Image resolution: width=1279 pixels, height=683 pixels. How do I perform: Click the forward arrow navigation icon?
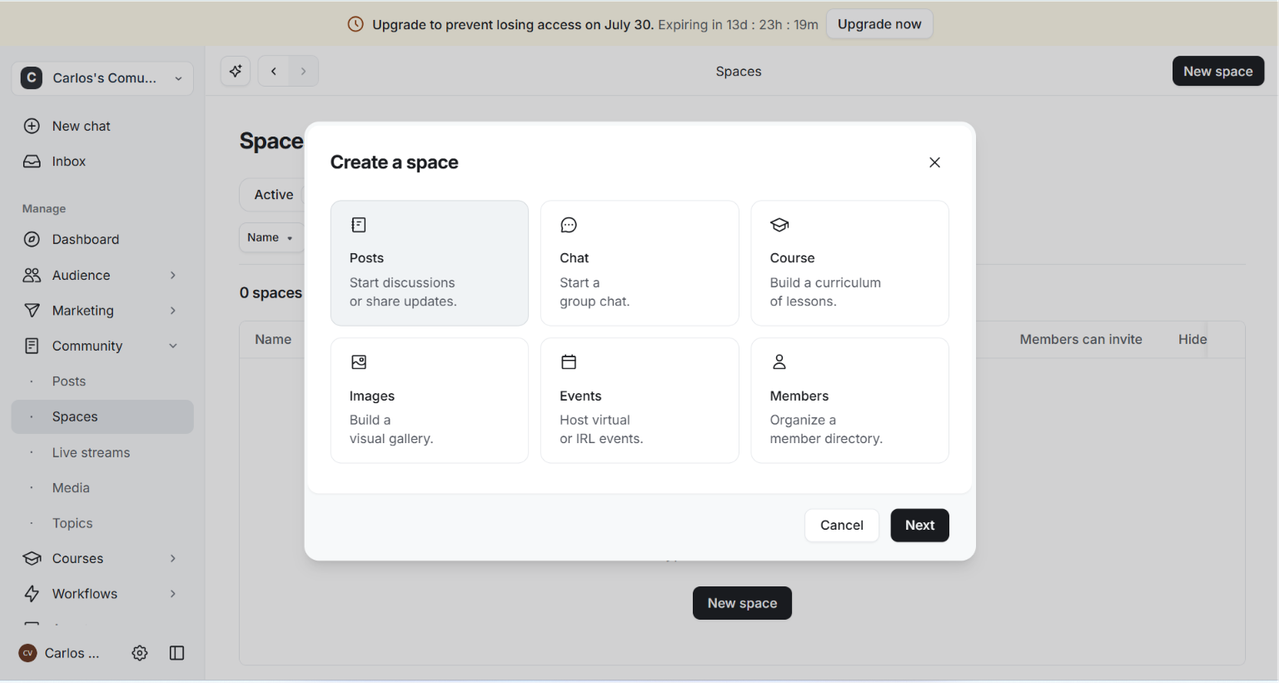pyautogui.click(x=303, y=71)
